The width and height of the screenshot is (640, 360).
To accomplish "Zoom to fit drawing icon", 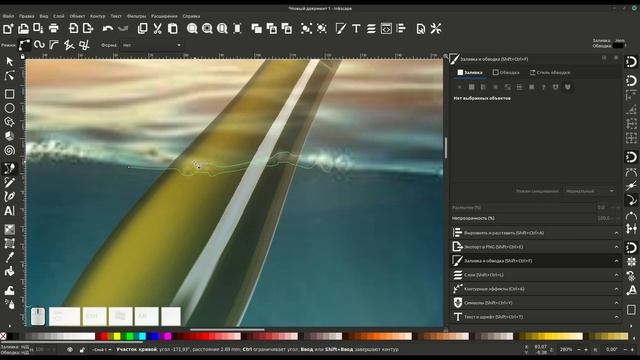I will 207,29.
